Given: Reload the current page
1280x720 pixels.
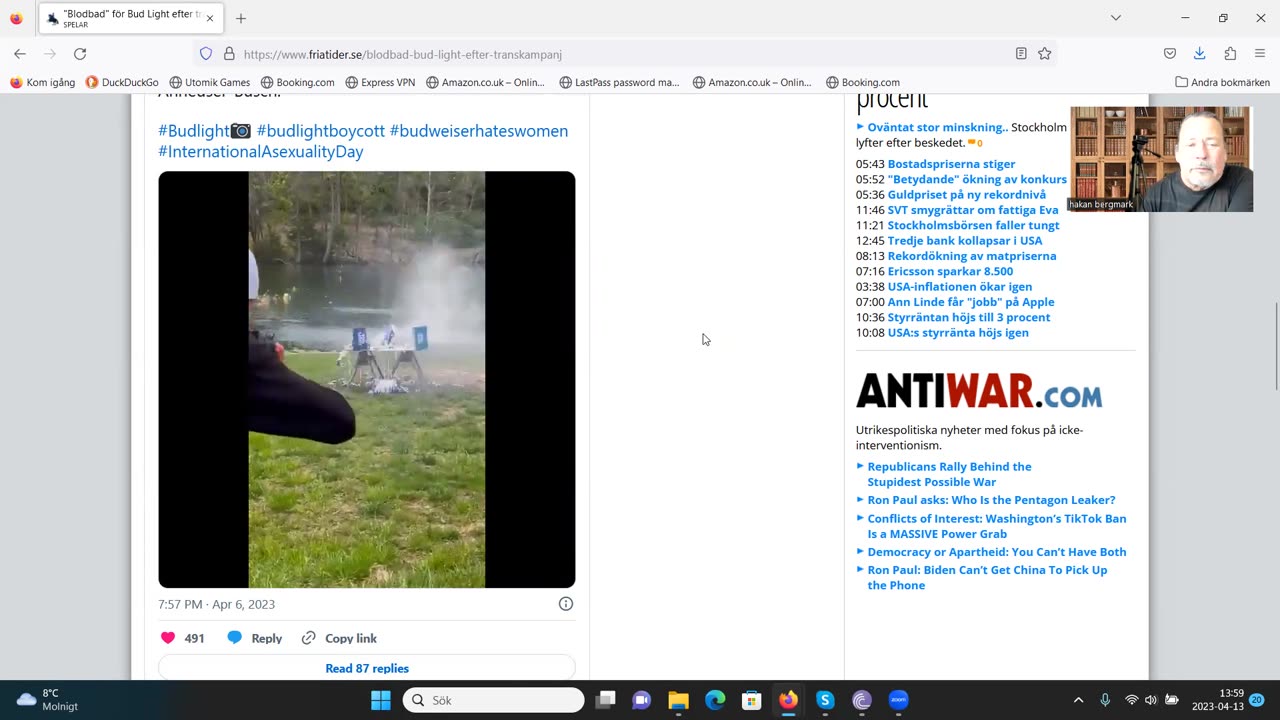Looking at the screenshot, I should coord(80,54).
